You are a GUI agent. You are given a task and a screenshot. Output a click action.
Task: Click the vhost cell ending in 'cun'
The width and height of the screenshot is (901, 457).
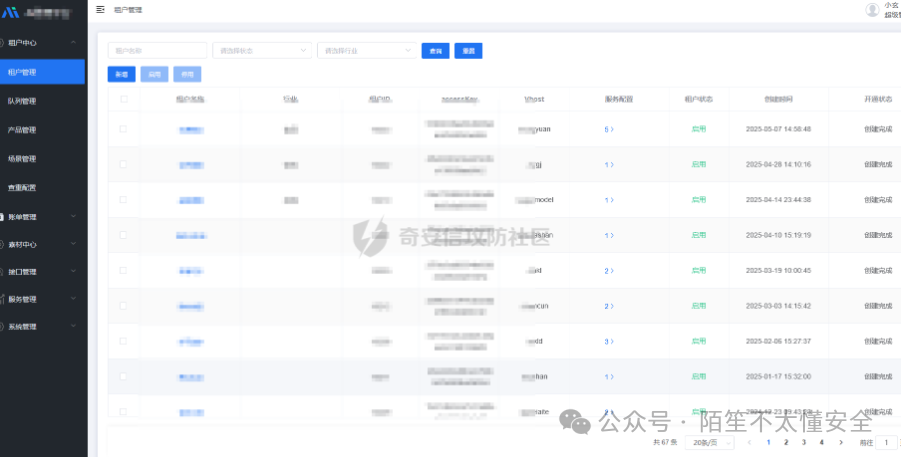(535, 306)
